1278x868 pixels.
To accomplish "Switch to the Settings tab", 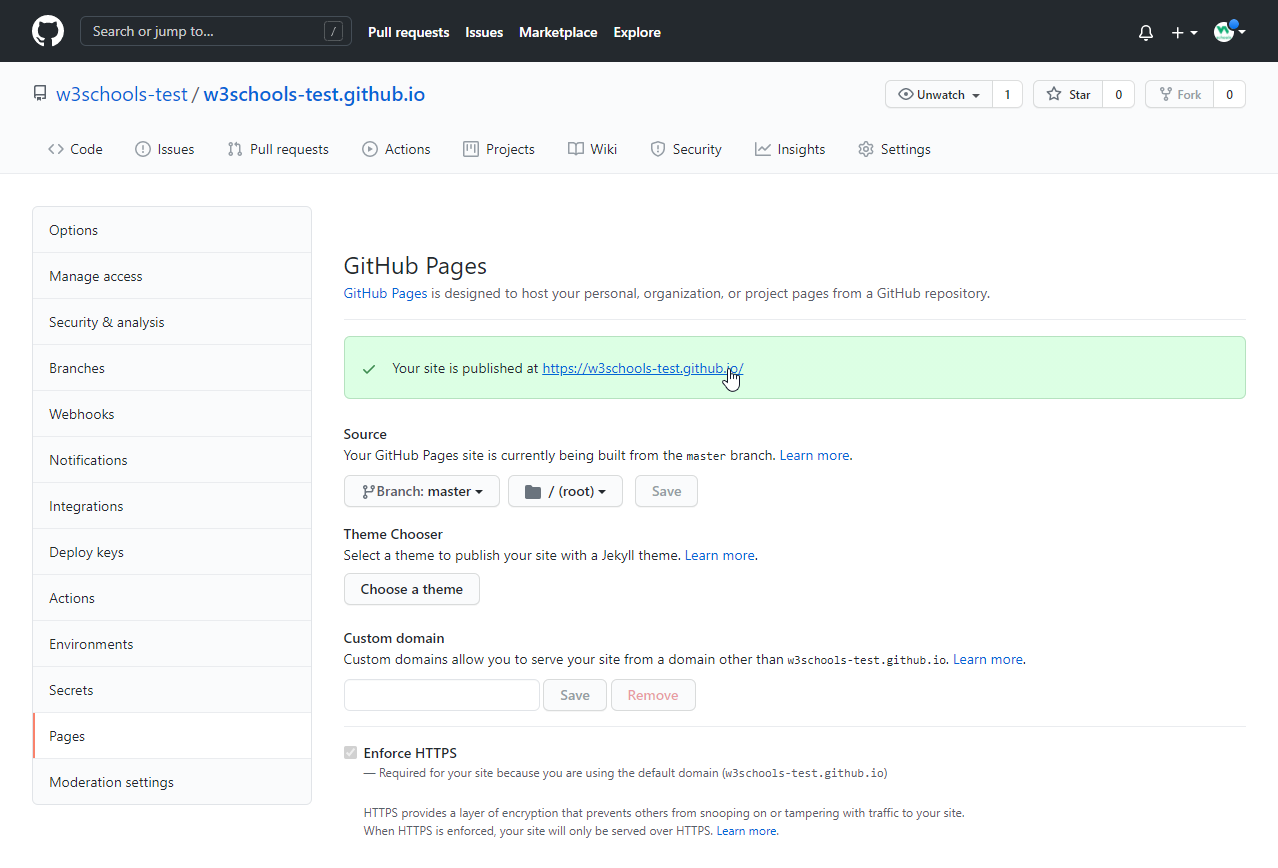I will click(894, 149).
